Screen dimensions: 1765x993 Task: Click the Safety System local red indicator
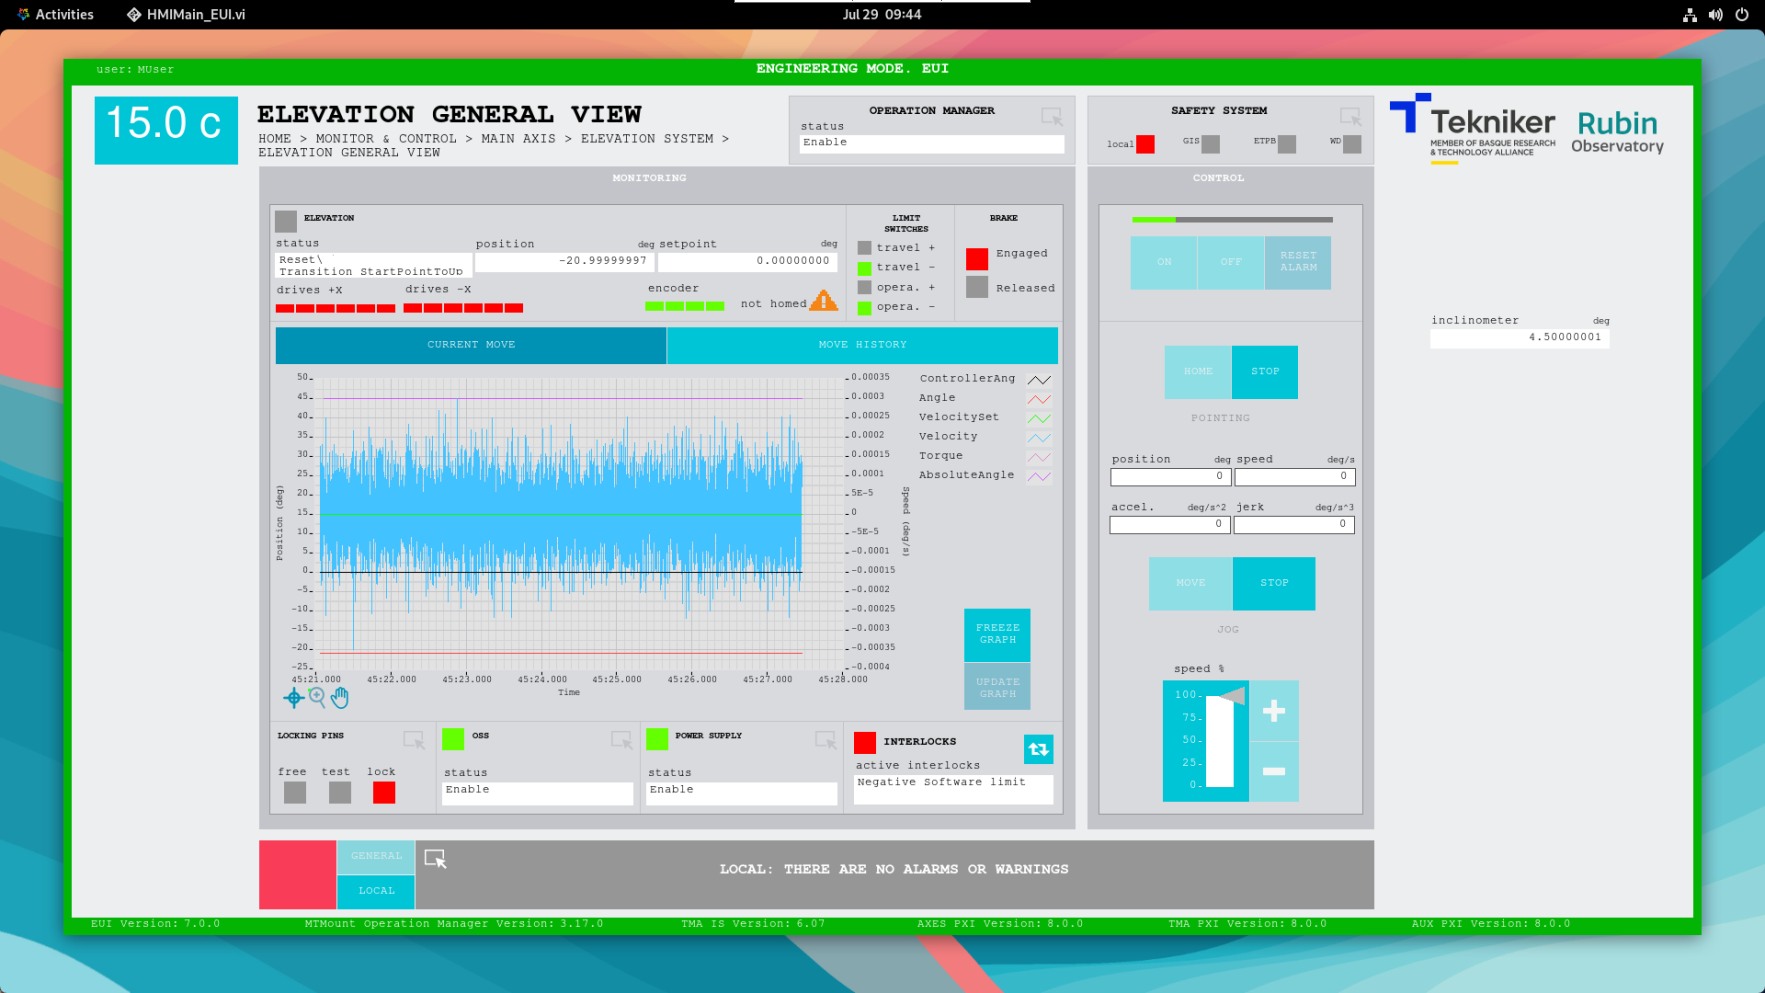click(1145, 144)
